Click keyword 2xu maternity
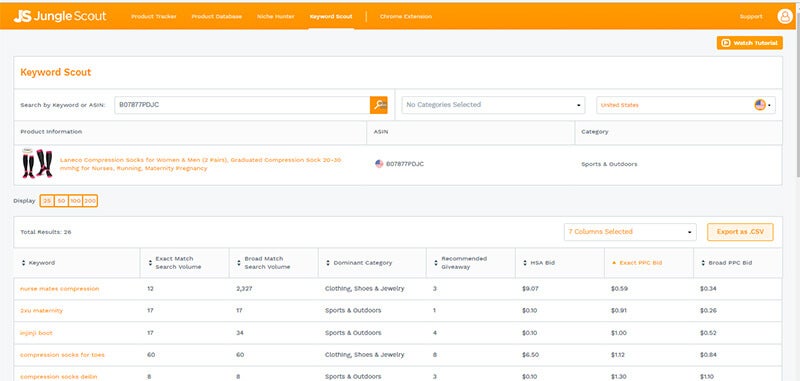This screenshot has height=381, width=800. [x=42, y=311]
